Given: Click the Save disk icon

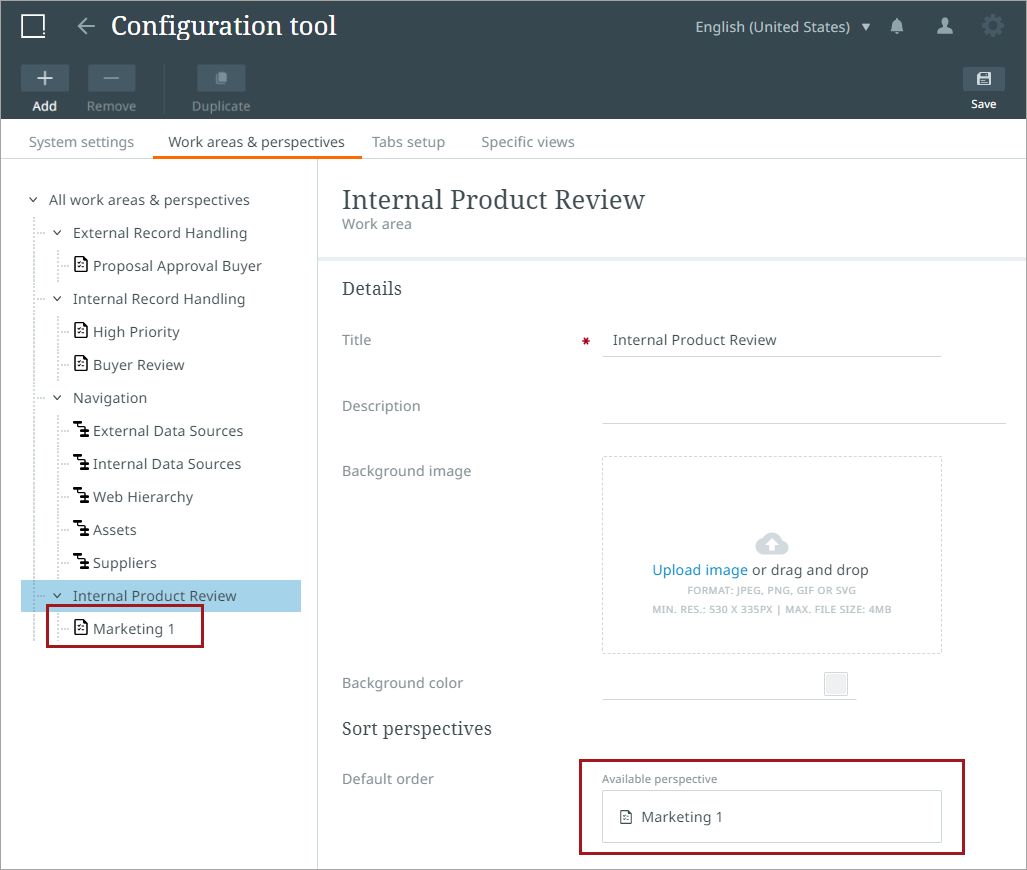Looking at the screenshot, I should point(983,79).
